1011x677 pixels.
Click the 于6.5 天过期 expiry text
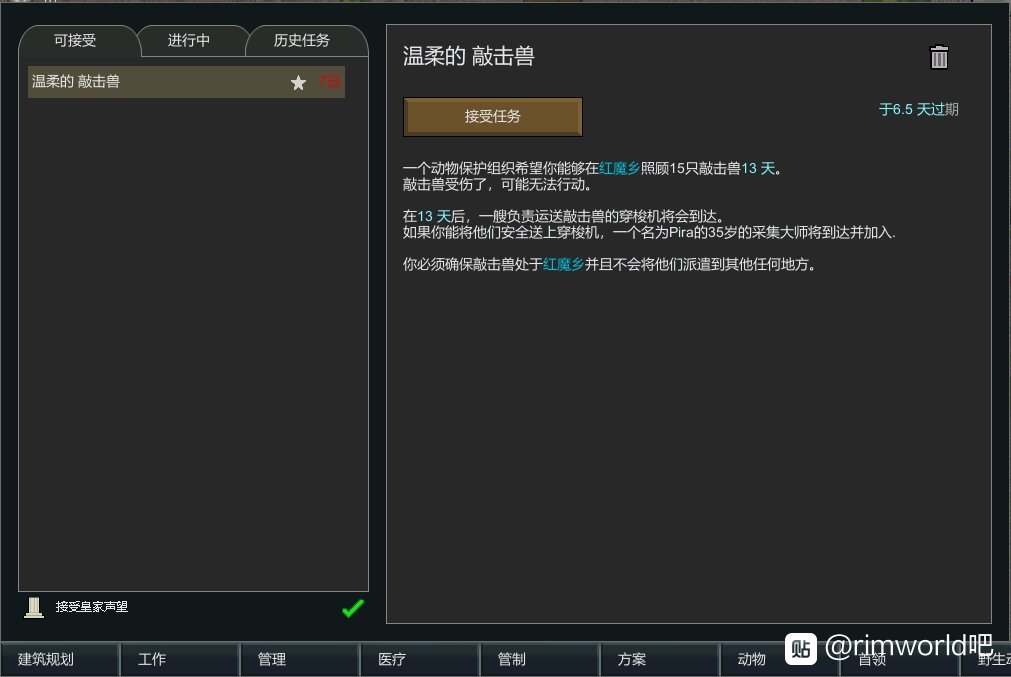[x=919, y=110]
